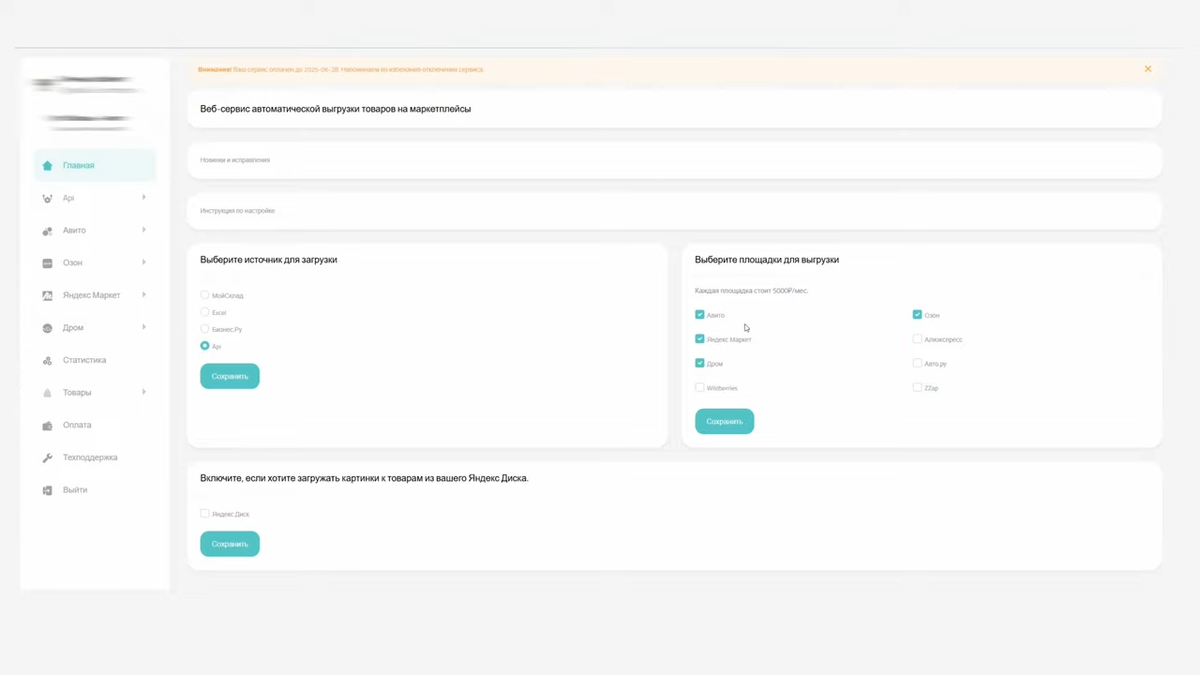Image resolution: width=1200 pixels, height=675 pixels.
Task: Enable the Авто.ру checkbox
Action: 917,363
